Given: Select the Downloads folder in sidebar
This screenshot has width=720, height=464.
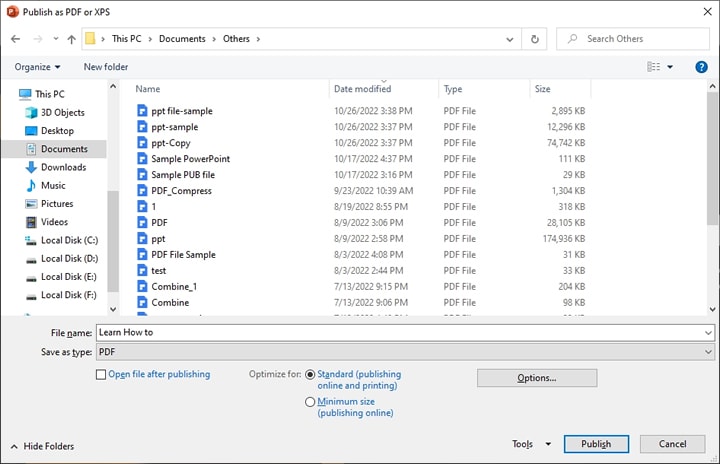Looking at the screenshot, I should (63, 167).
